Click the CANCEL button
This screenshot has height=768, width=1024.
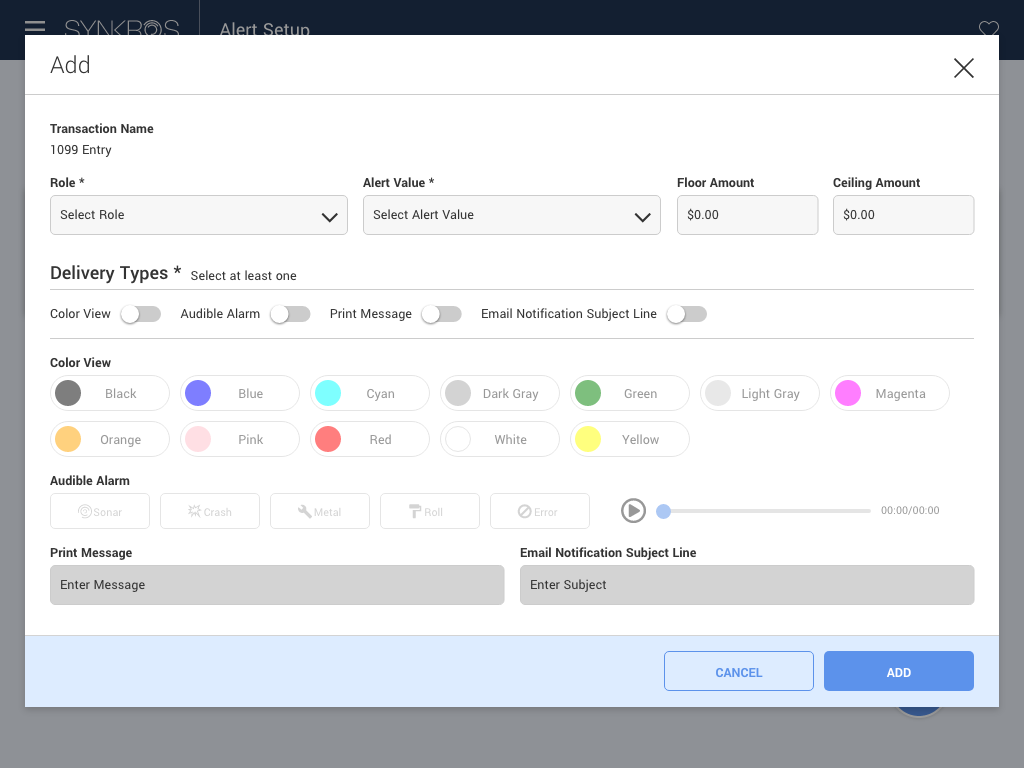click(x=739, y=671)
